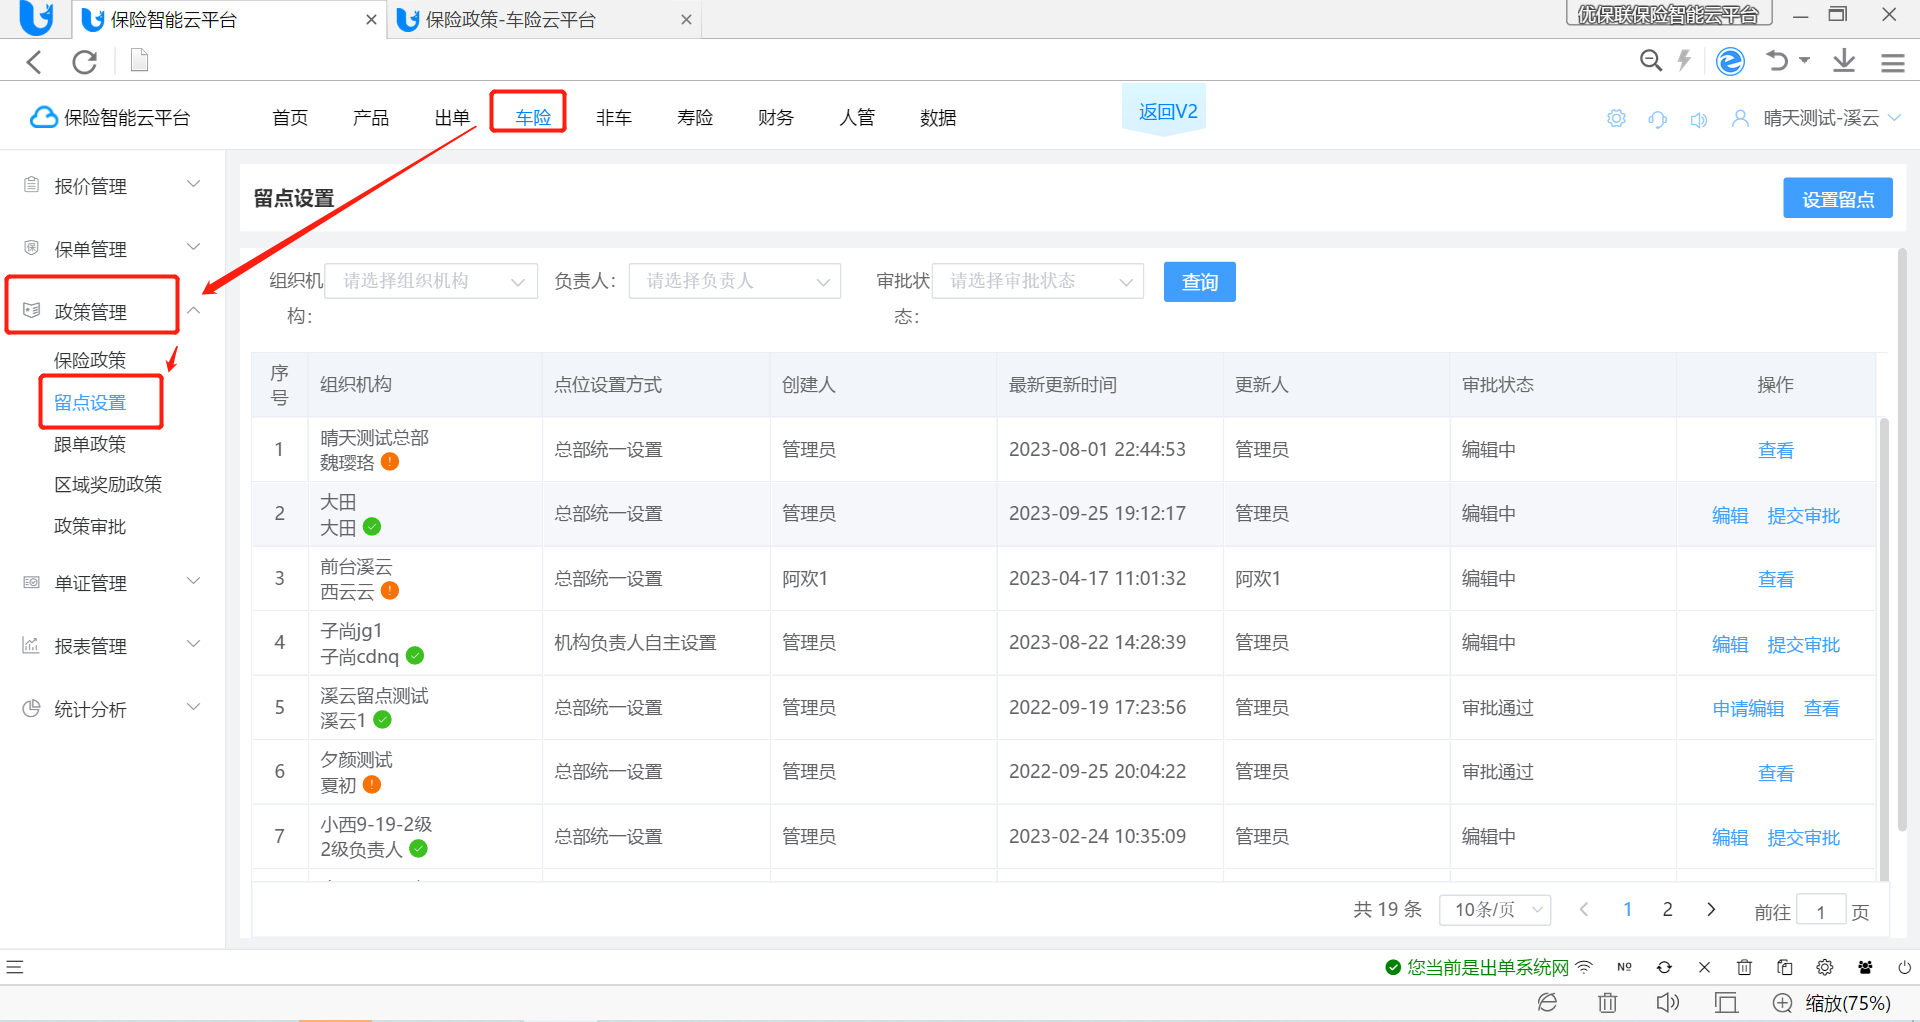
Task: Open the 寿险 top menu
Action: click(695, 117)
